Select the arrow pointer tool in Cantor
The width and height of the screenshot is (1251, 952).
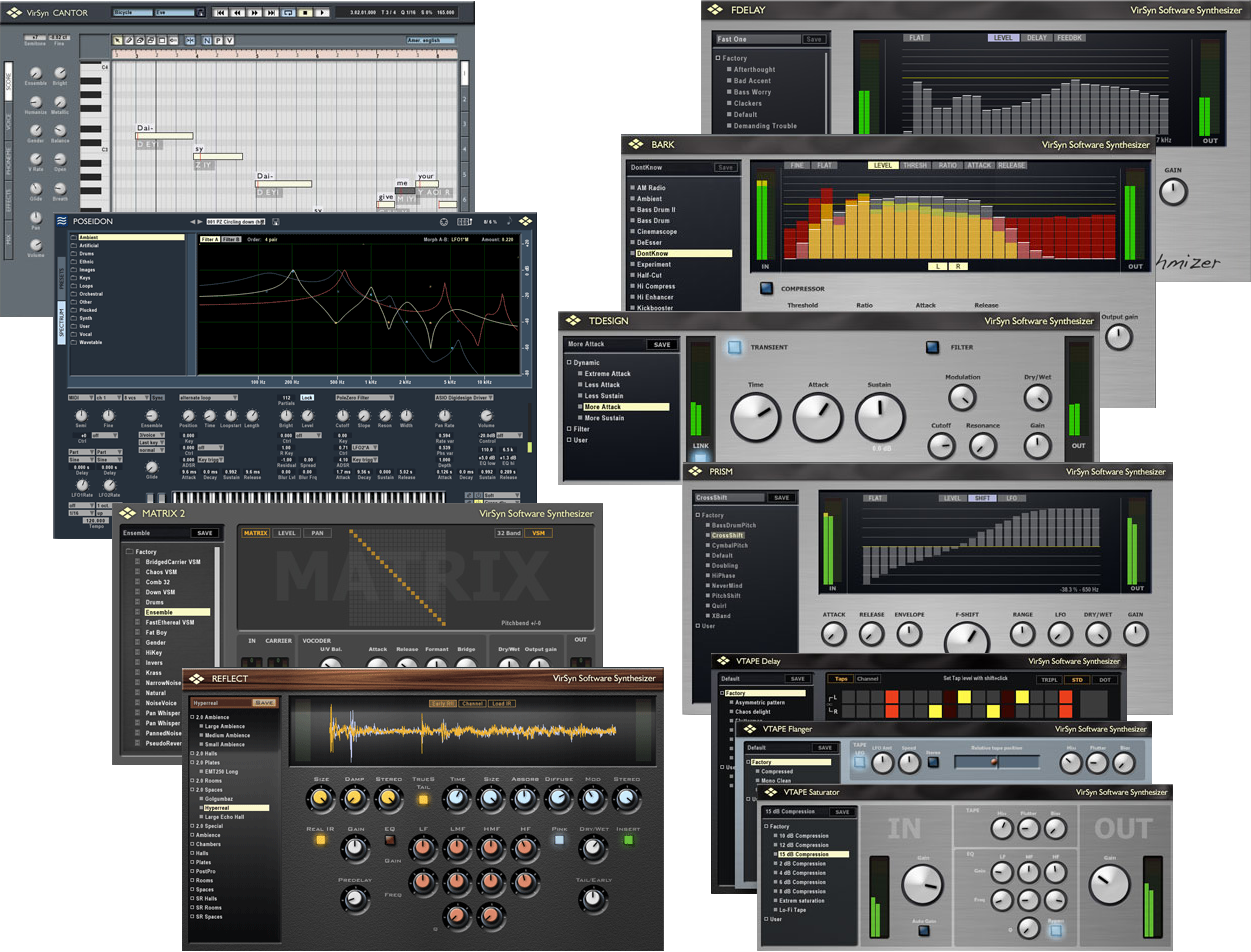[118, 40]
